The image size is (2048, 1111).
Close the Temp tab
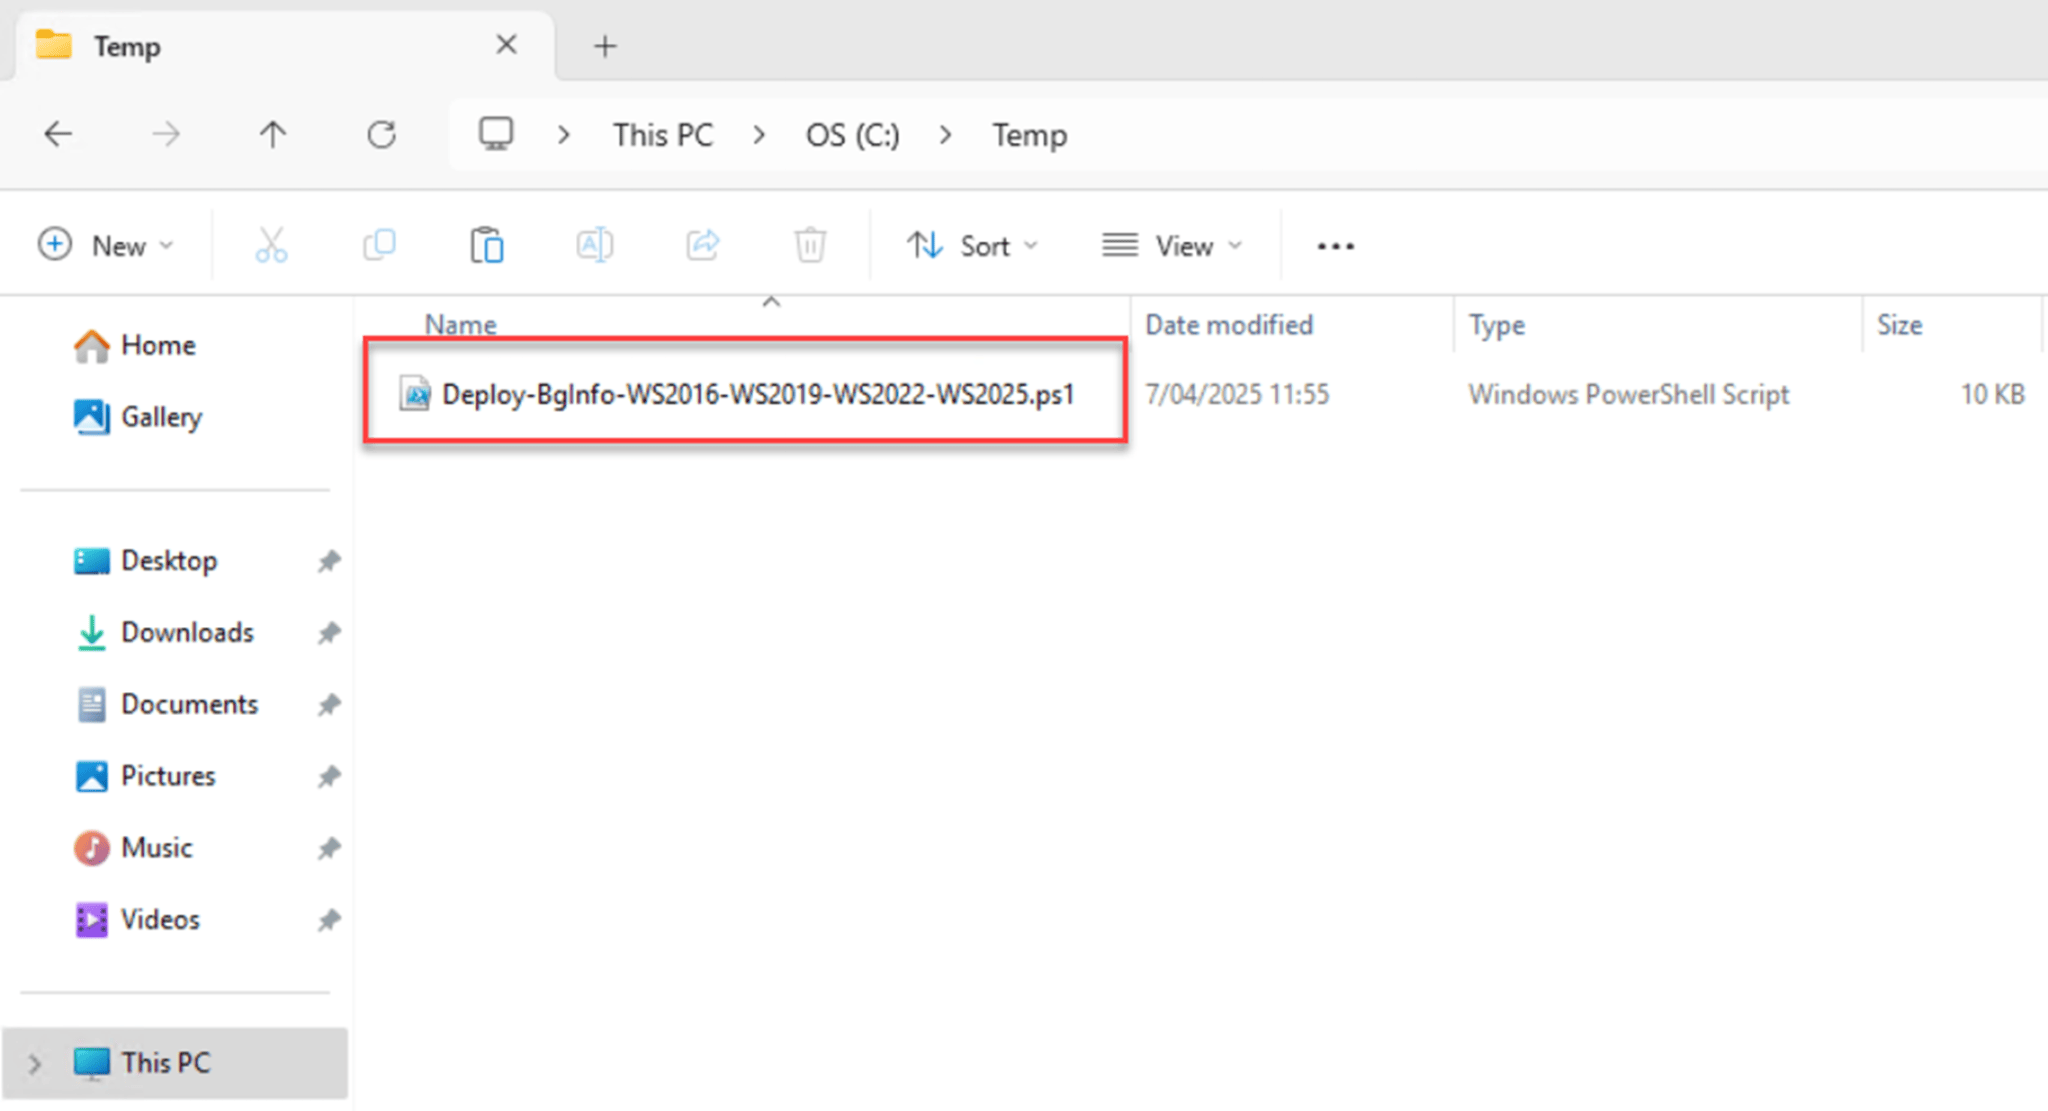pos(507,44)
